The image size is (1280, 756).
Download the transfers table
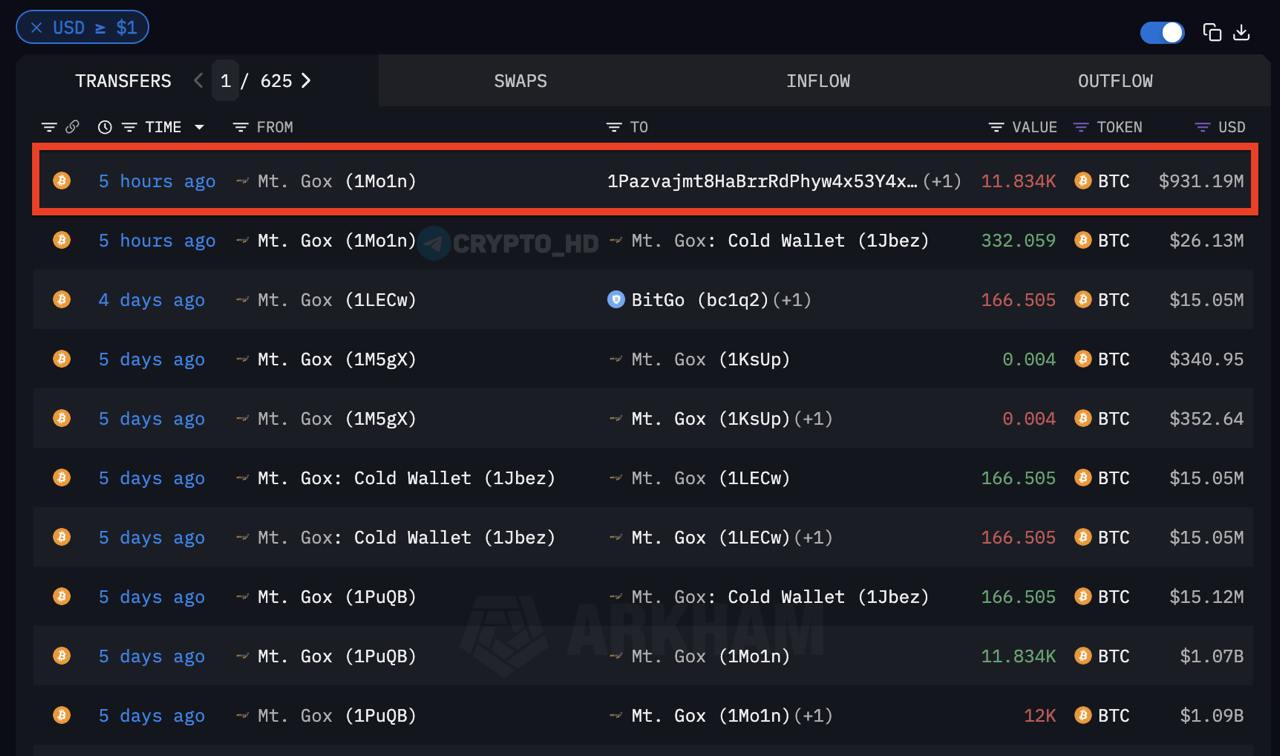[x=1241, y=32]
